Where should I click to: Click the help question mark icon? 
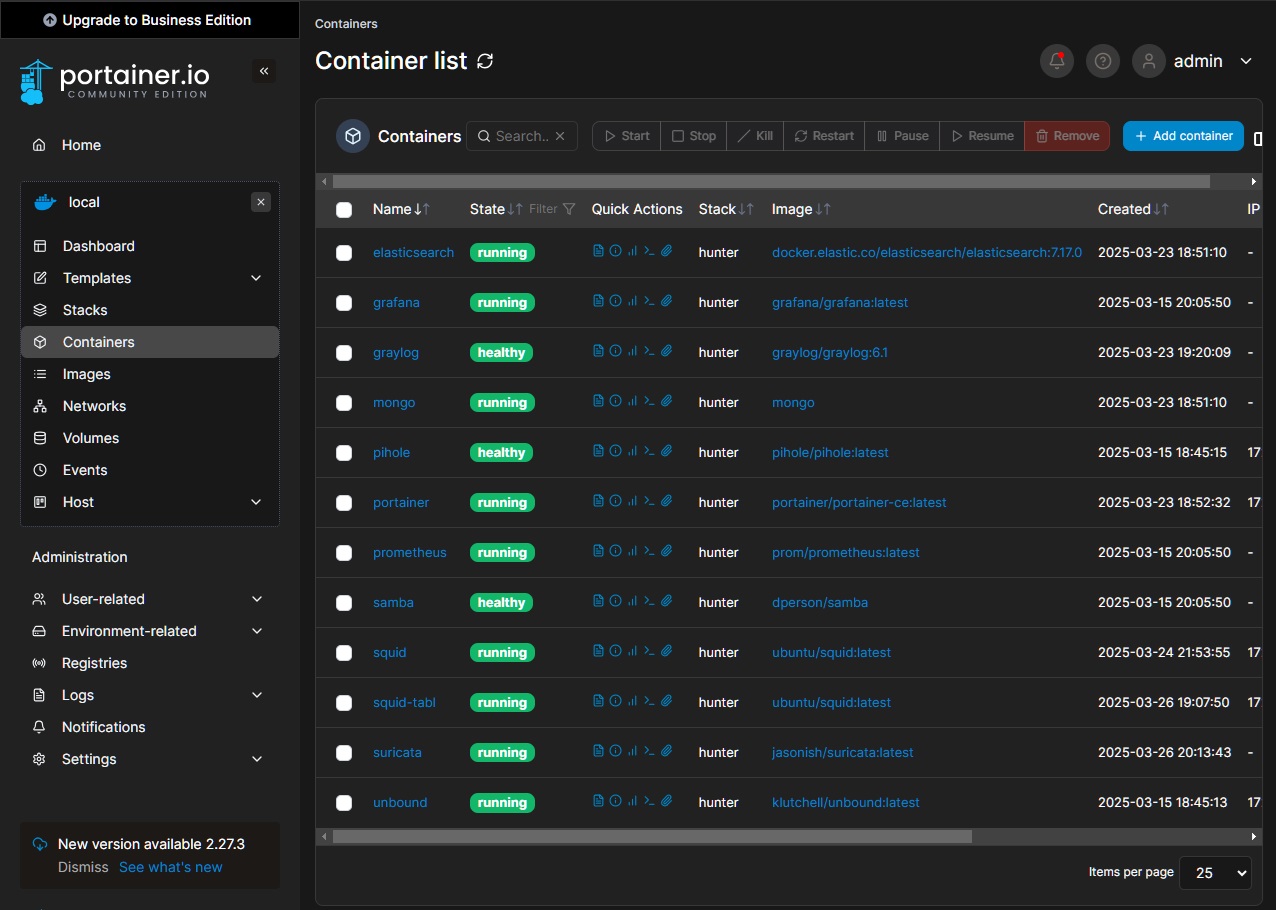1103,61
